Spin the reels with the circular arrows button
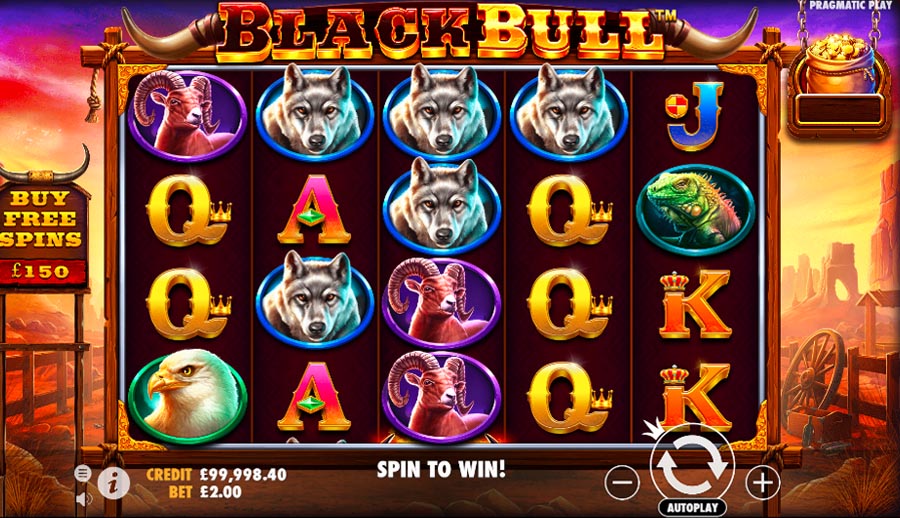900x518 pixels. pos(692,465)
